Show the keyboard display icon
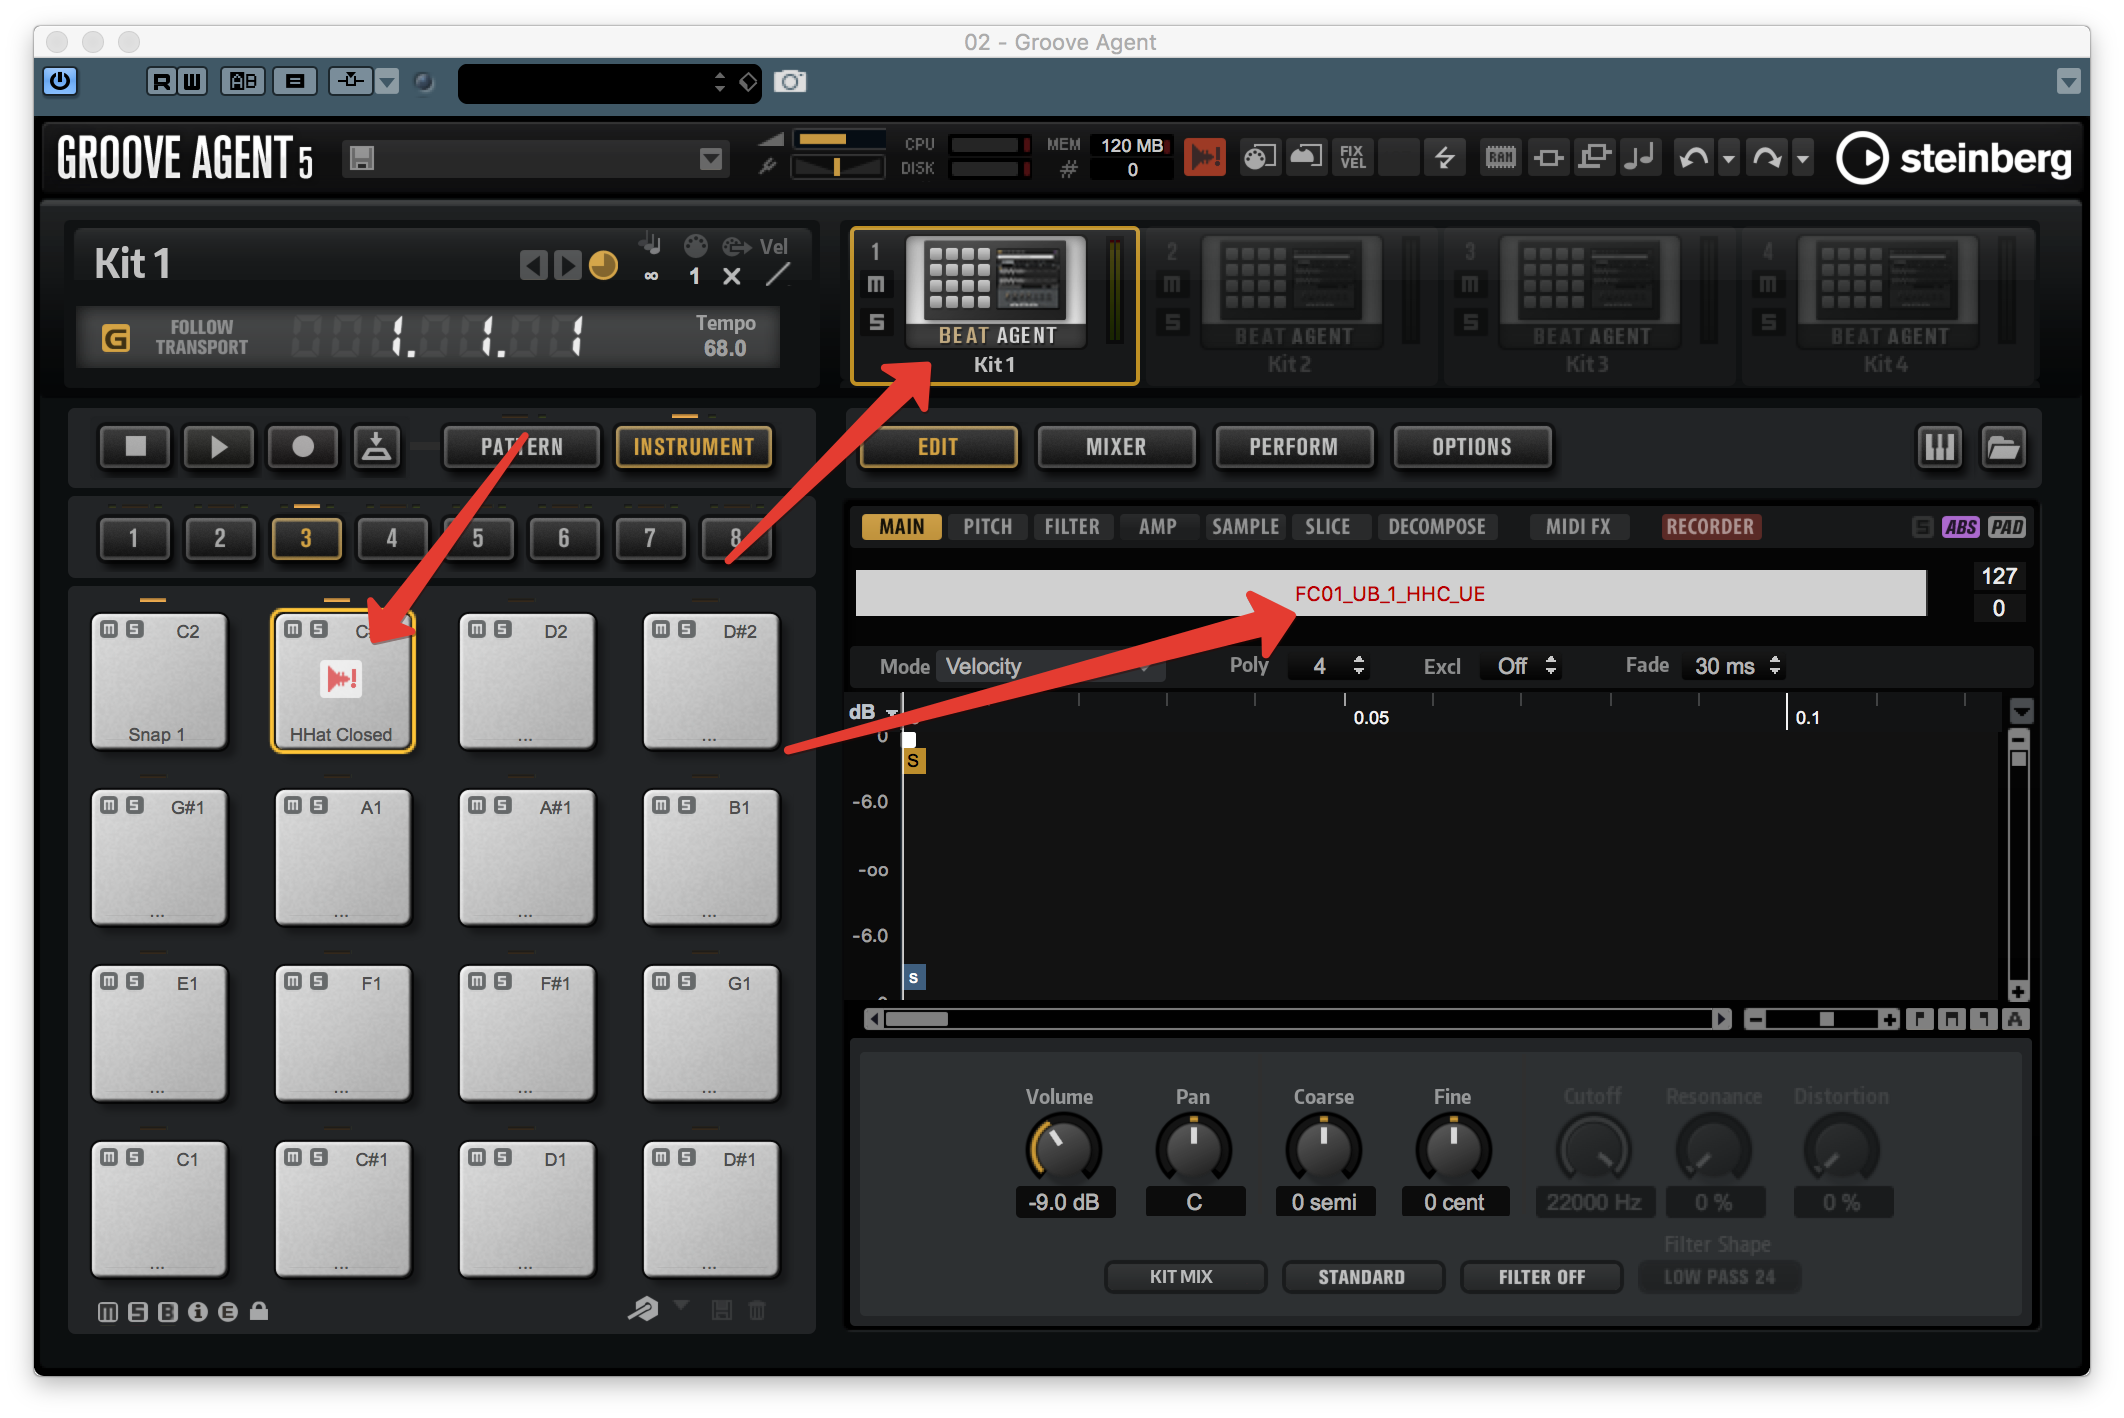 coord(1939,447)
